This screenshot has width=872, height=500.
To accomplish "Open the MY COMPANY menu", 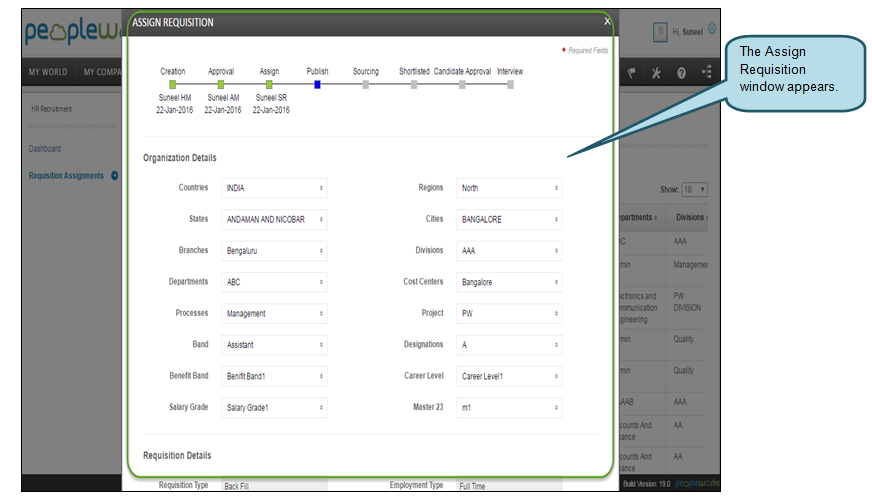I will (x=102, y=72).
